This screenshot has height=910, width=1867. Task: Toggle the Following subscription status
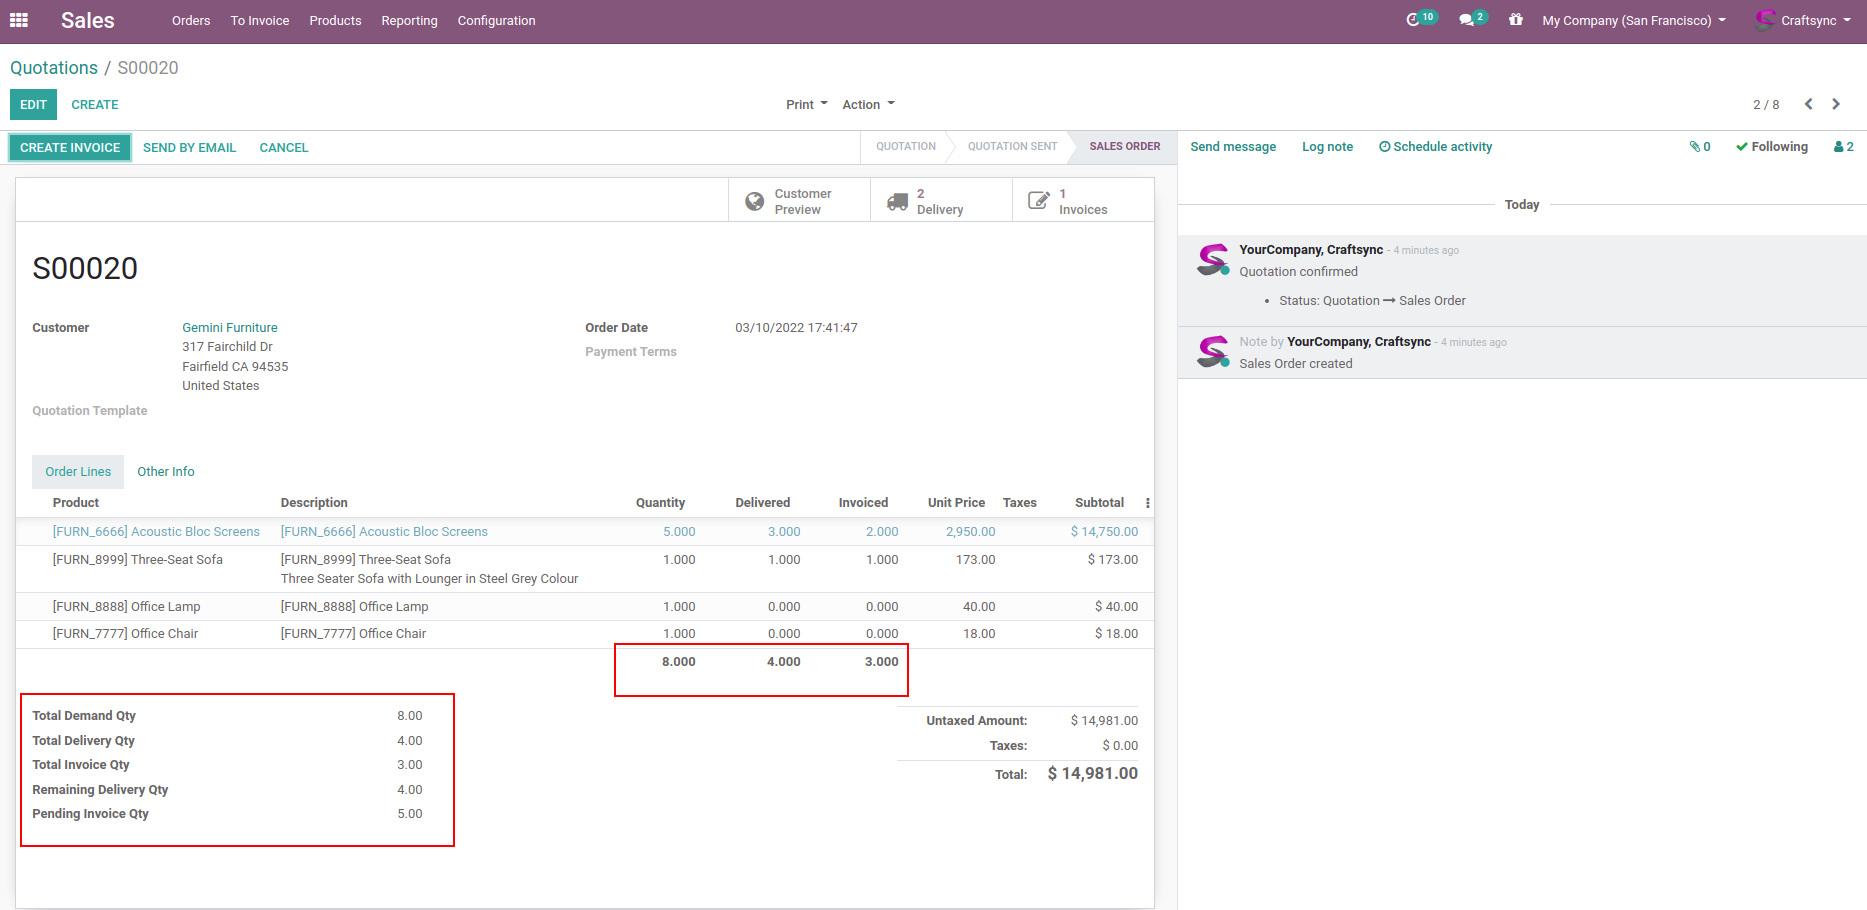pos(1772,147)
